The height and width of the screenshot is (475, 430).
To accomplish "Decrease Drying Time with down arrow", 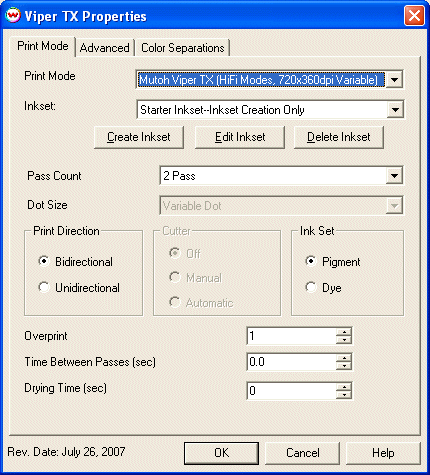I will 344,394.
